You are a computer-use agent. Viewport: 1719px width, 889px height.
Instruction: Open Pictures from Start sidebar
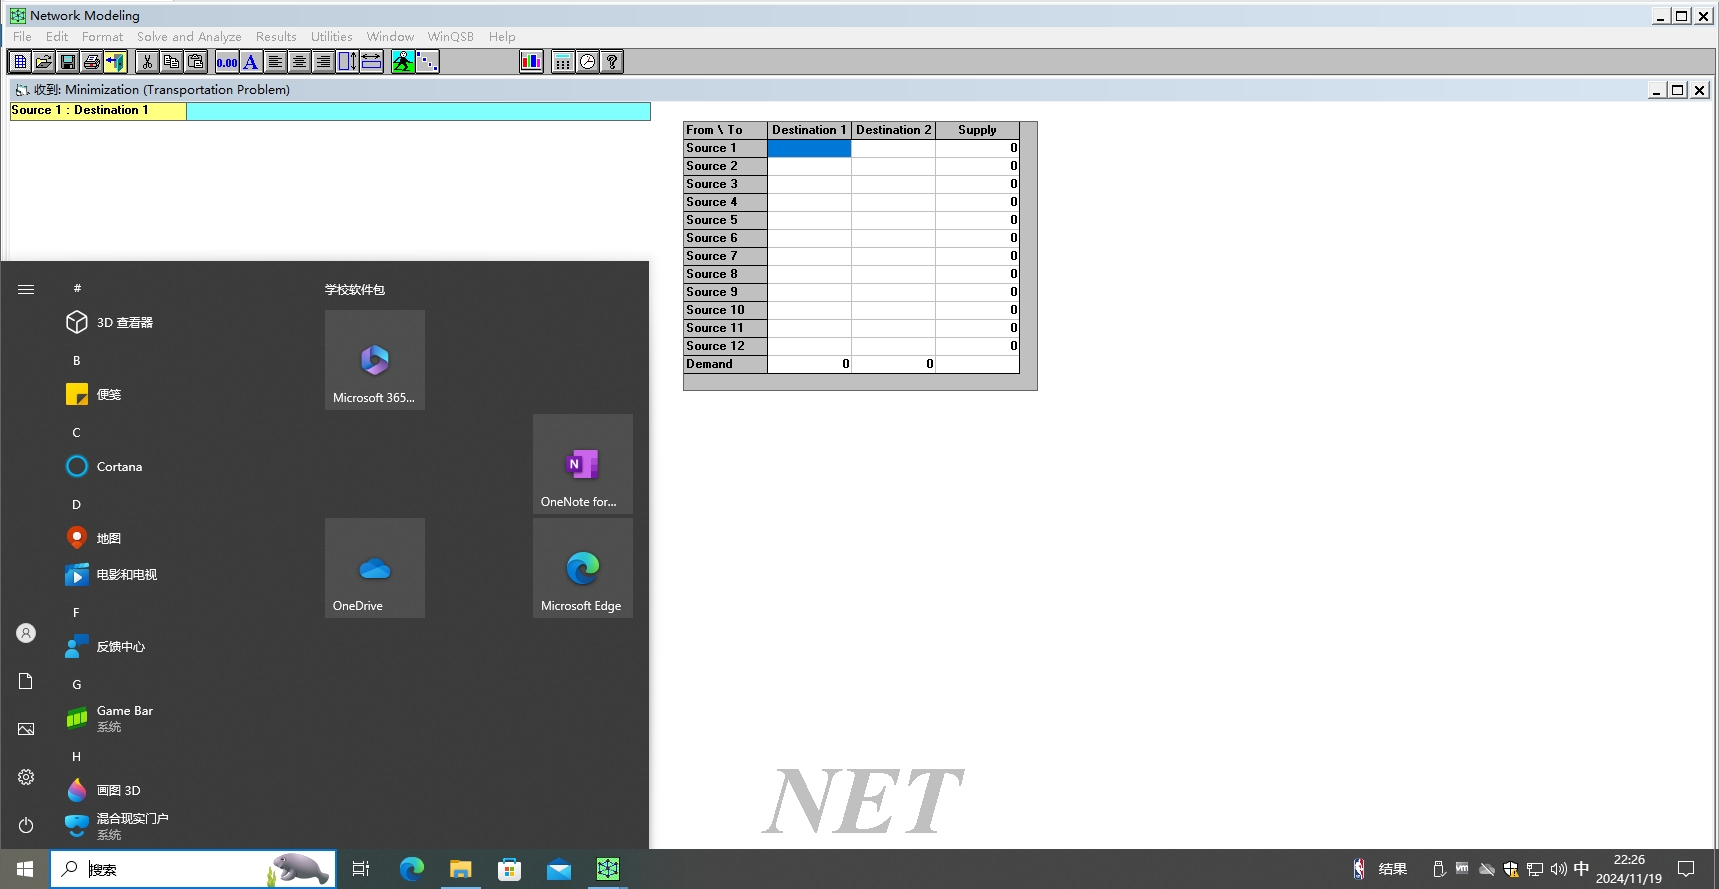[26, 729]
